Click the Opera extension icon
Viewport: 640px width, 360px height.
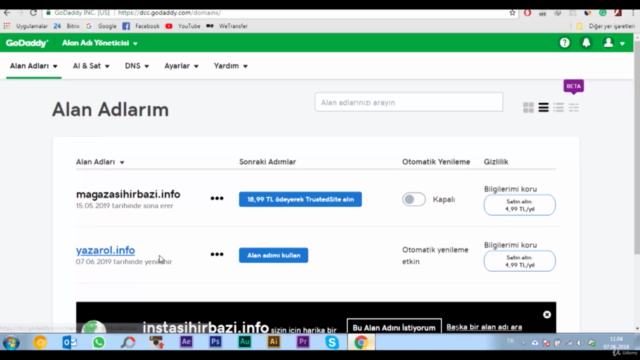click(527, 13)
